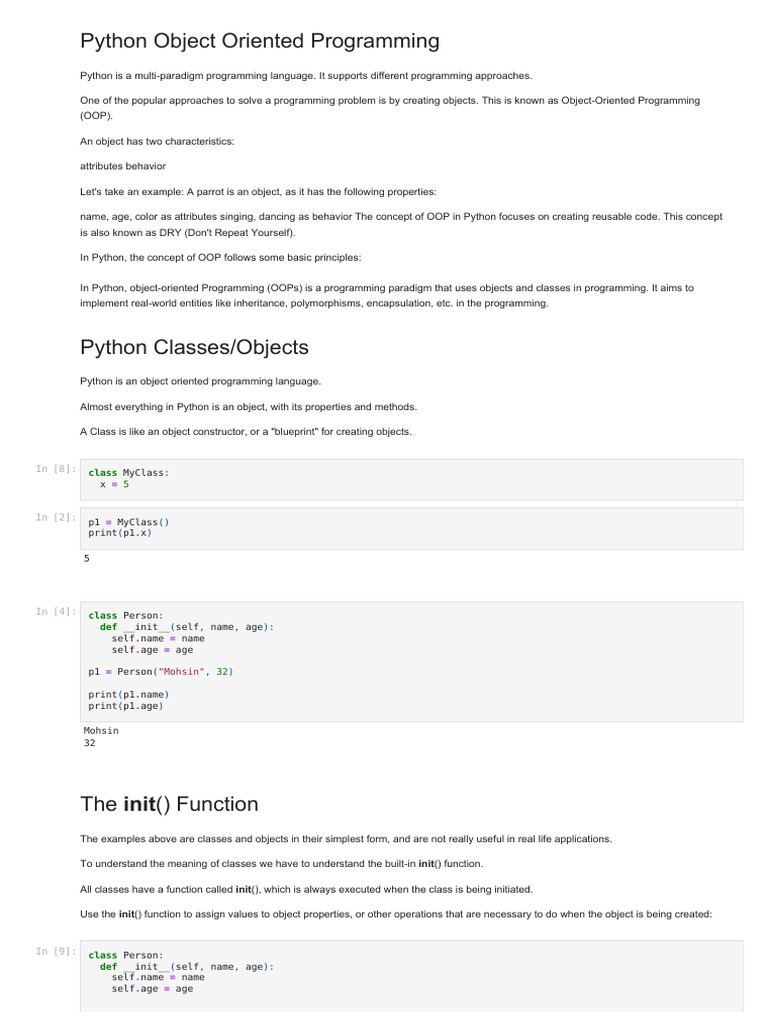The height and width of the screenshot is (1024, 768).
Task: Click the "Python Classes/Objects" heading
Action: [194, 347]
